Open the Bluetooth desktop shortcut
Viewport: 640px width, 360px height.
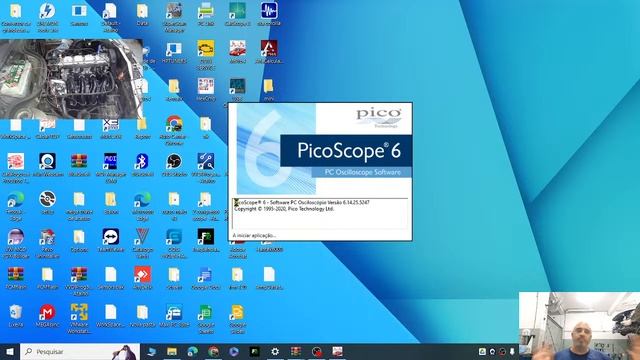142,162
